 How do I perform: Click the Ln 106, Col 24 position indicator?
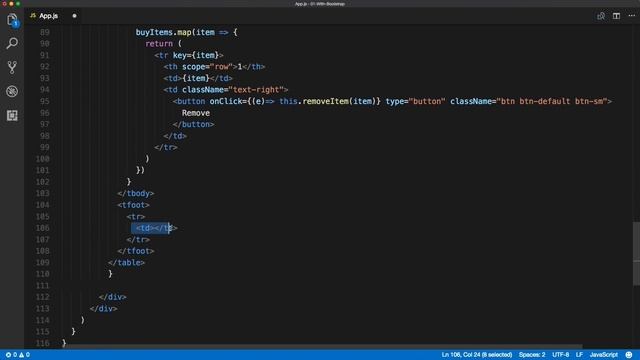476,355
